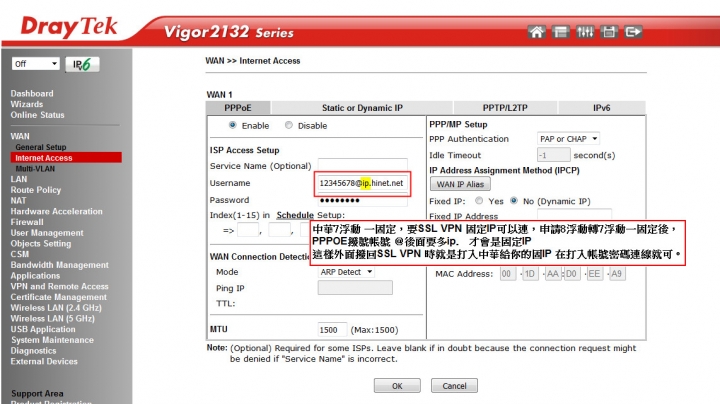The image size is (720, 404).
Task: Click the Cancel button
Action: (454, 386)
